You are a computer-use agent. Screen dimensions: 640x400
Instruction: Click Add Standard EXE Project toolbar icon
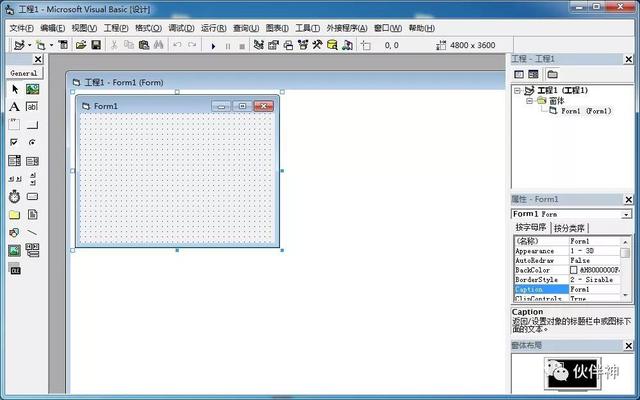click(19, 45)
